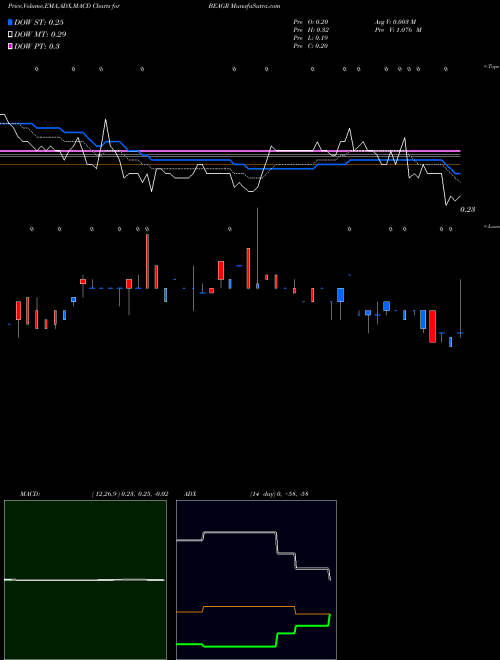Viewport: 500px width, 660px height.
Task: Click the chart title 'Price,Volume,EMA,ADX,MACD Charts for'
Action: pos(63,6)
